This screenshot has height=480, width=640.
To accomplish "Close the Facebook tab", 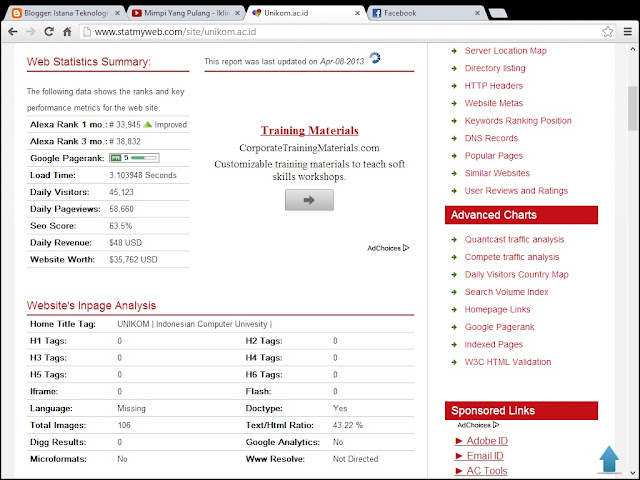I will tap(477, 13).
